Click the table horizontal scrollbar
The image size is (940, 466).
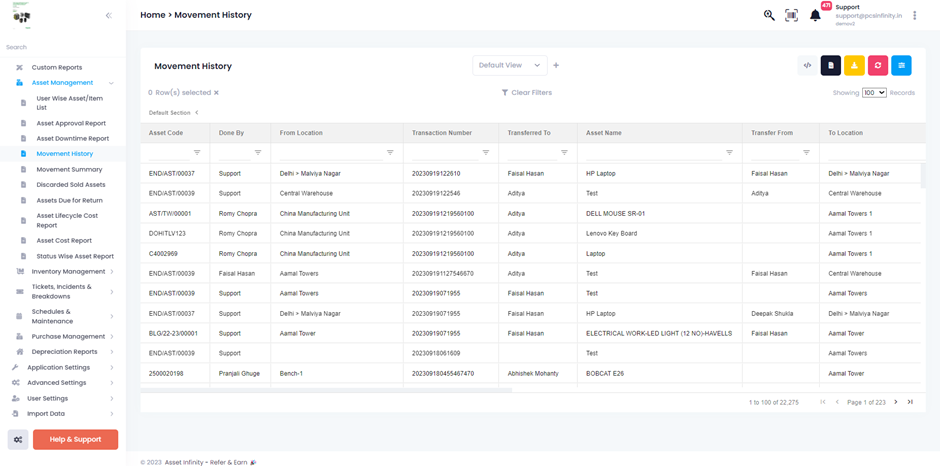coord(326,390)
